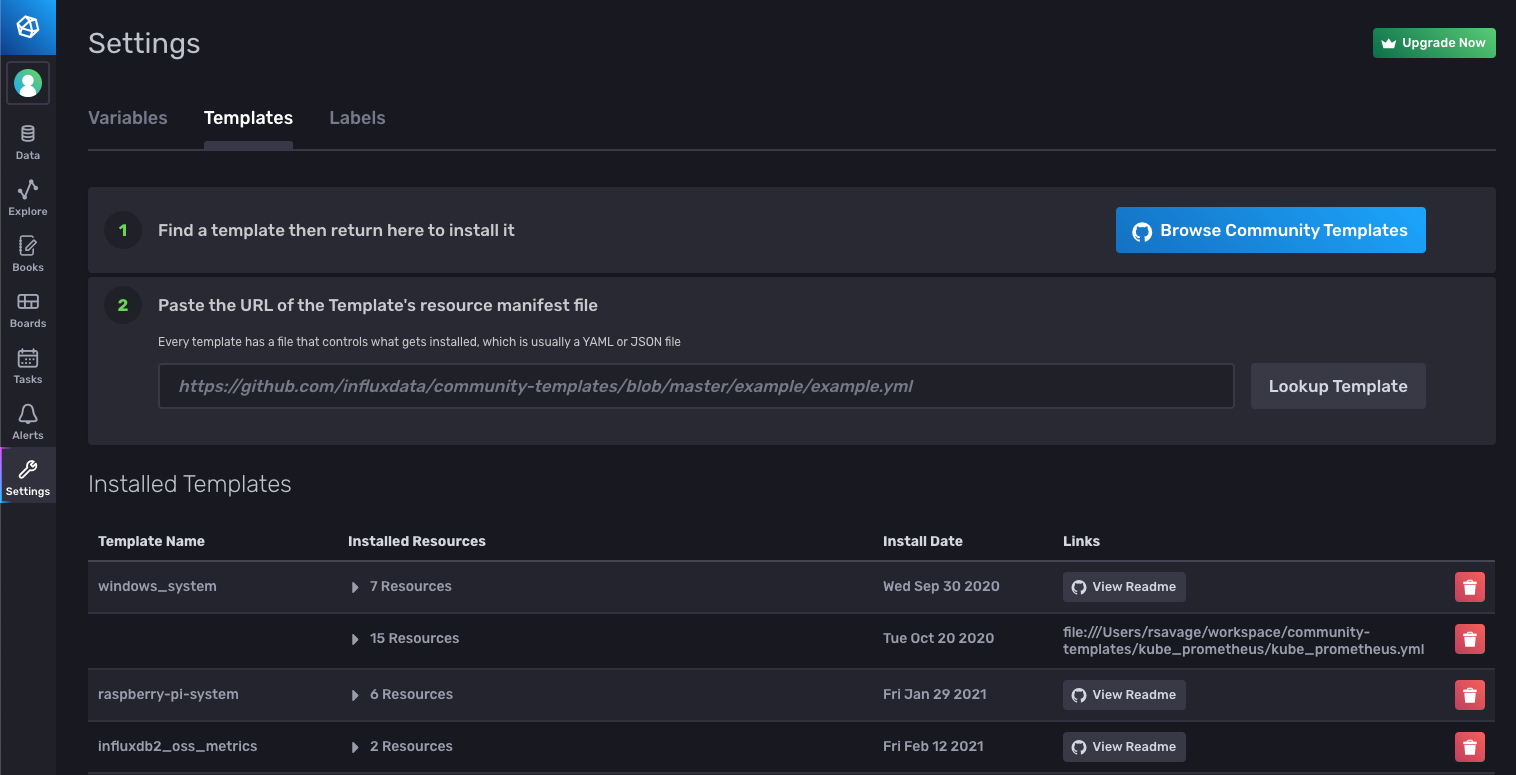View Alerts via the bell icon
Viewport: 1516px width, 775px height.
point(27,419)
